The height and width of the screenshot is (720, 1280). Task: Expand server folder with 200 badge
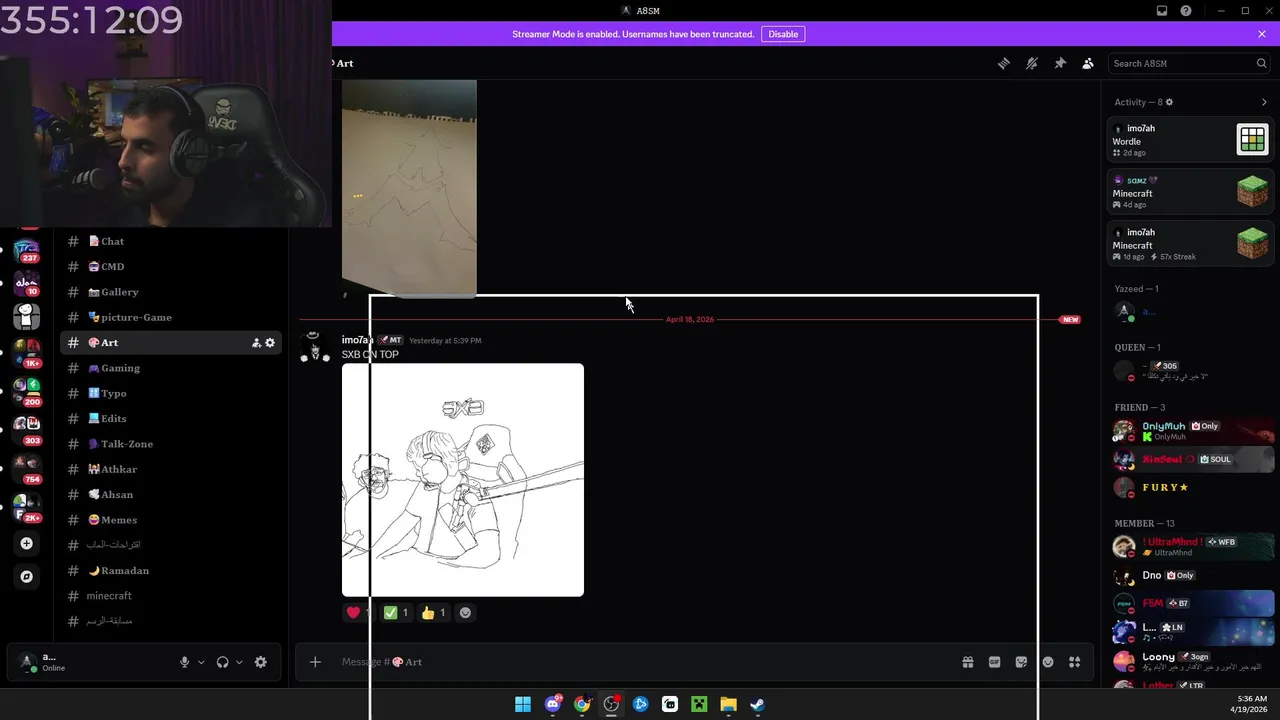27,391
